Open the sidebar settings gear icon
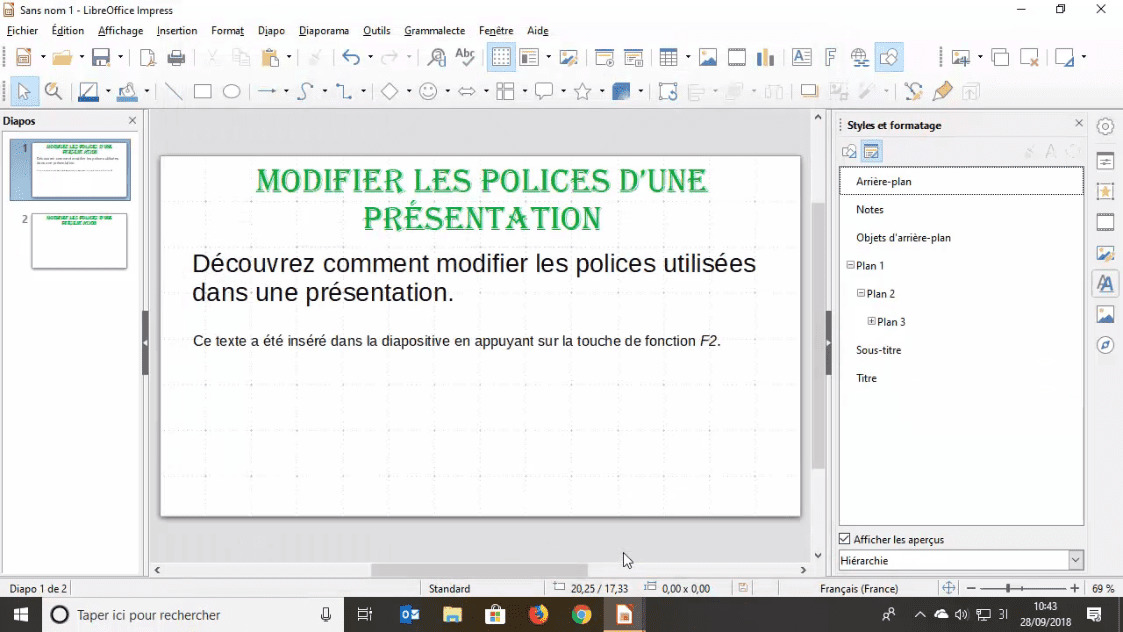 pos(1105,126)
